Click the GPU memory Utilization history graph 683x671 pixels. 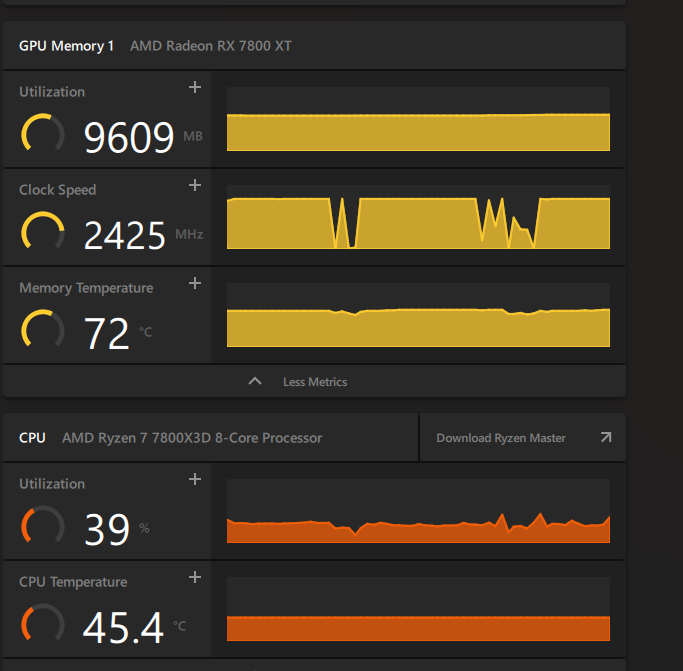click(x=418, y=119)
